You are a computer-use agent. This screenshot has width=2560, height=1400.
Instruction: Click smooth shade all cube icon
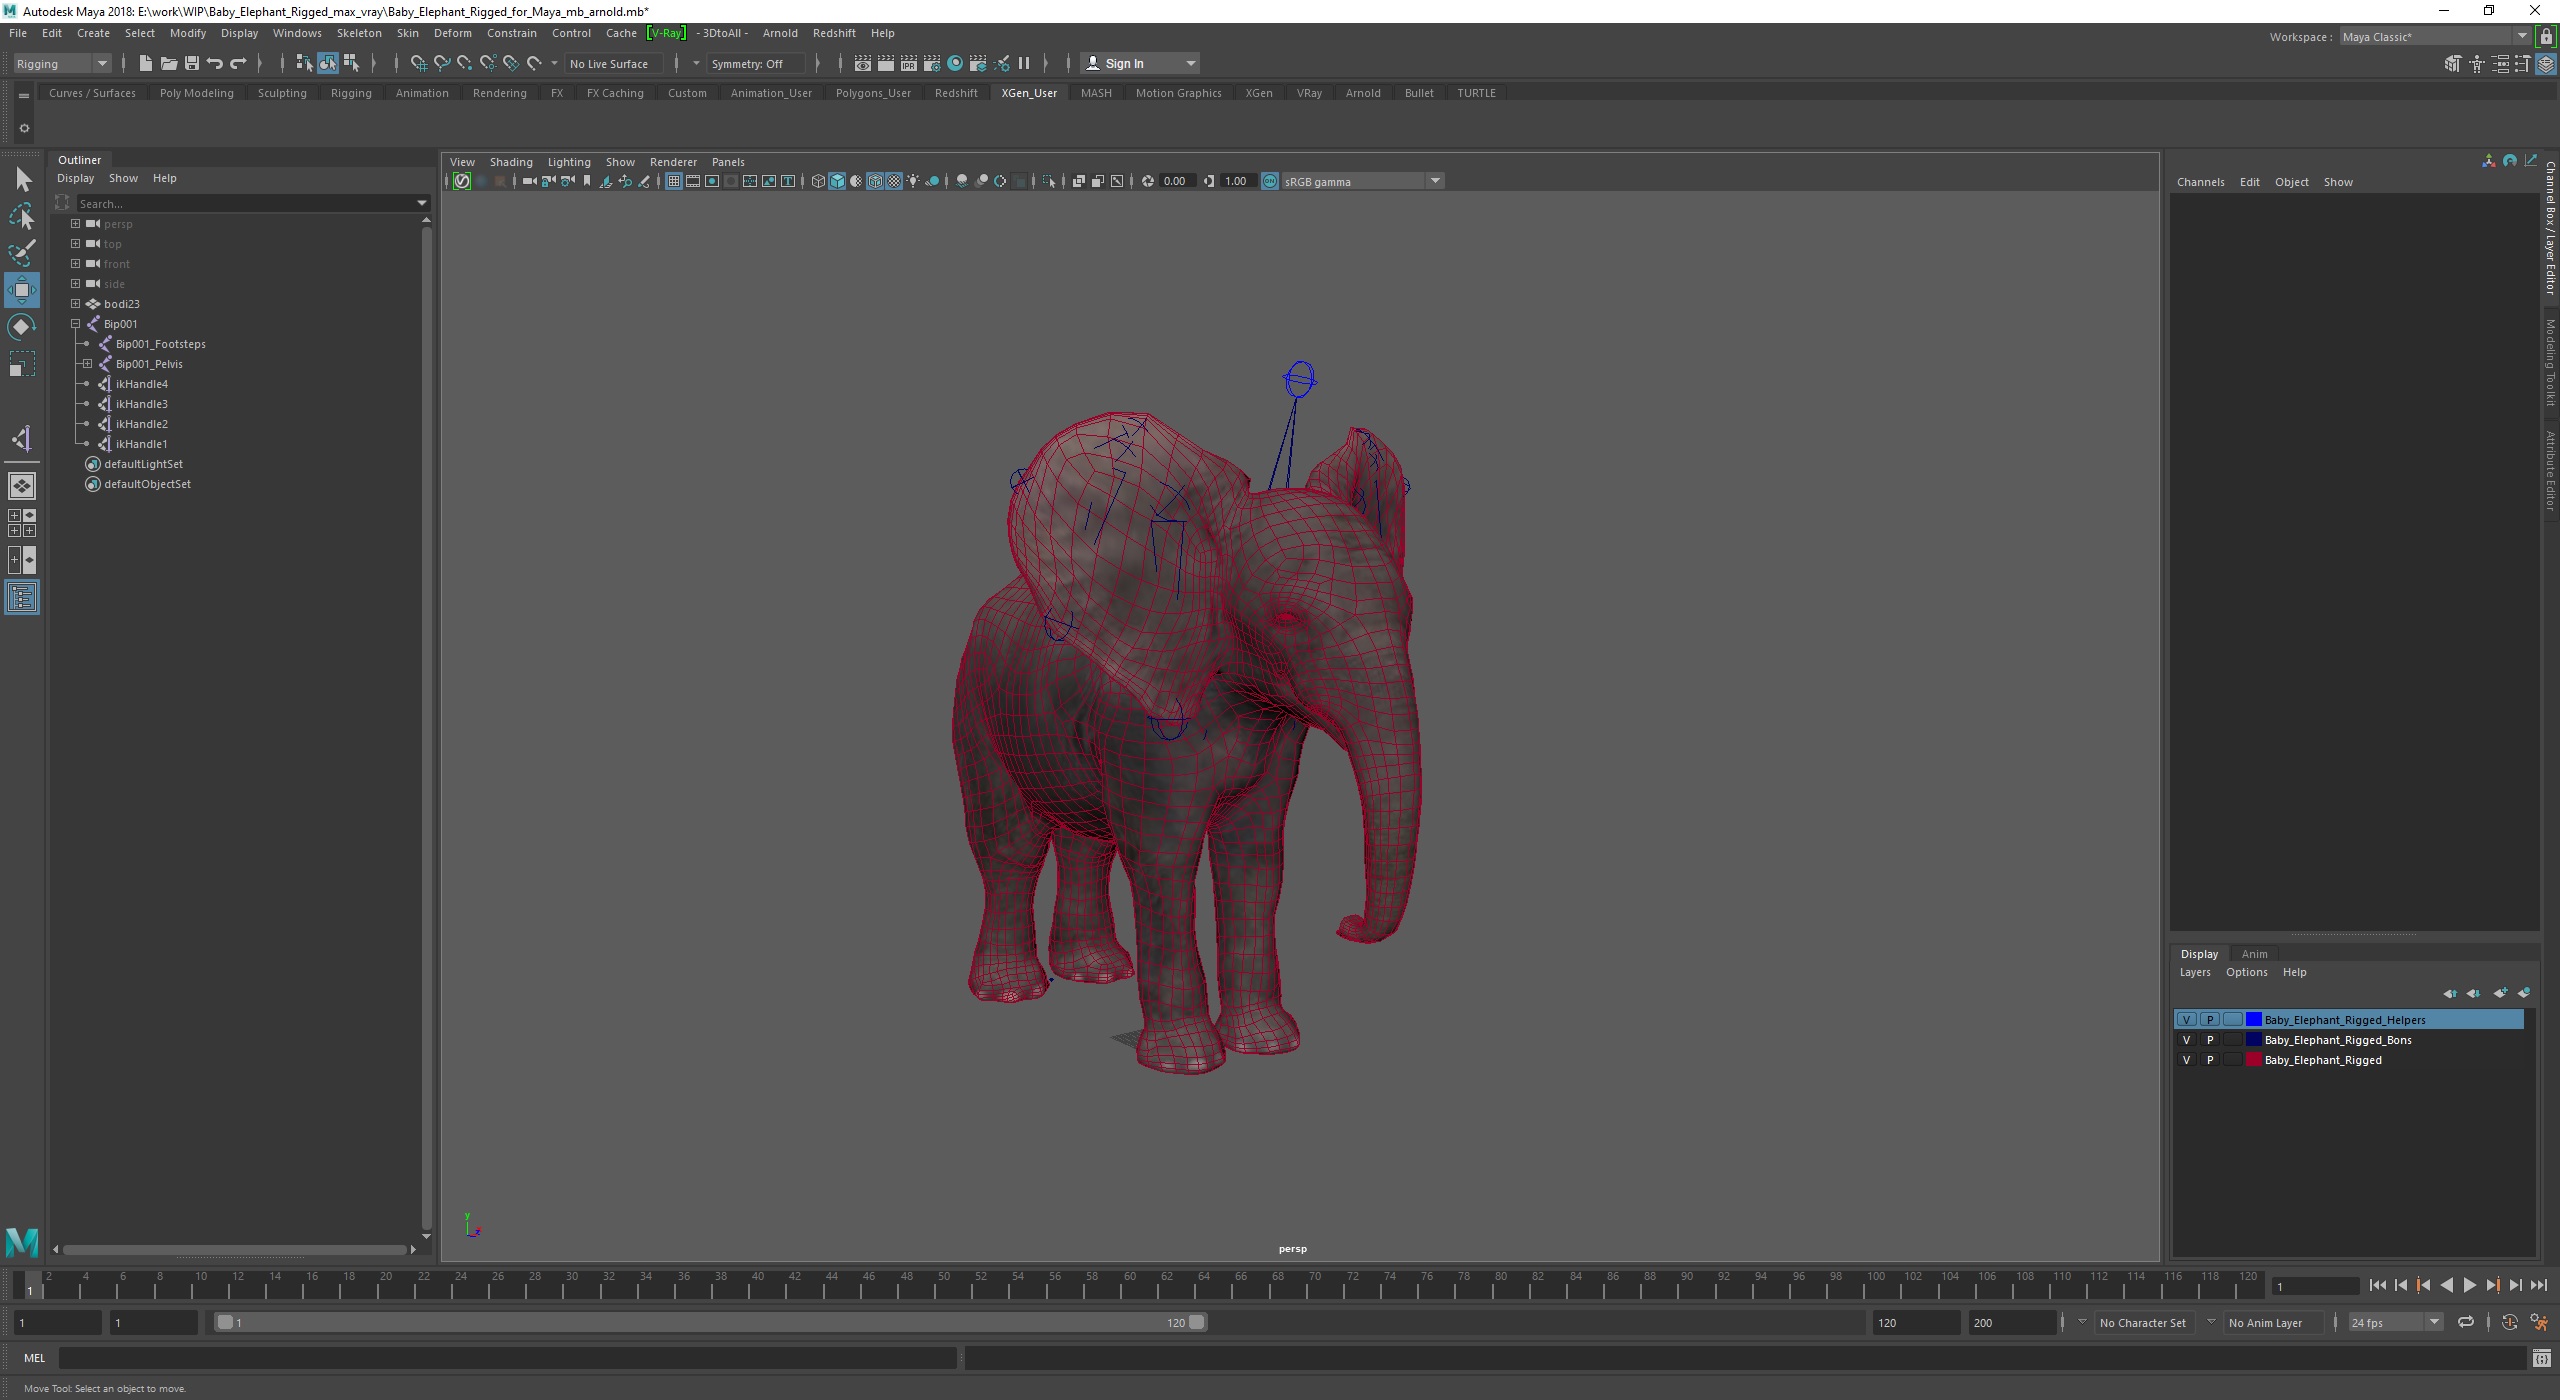(837, 181)
